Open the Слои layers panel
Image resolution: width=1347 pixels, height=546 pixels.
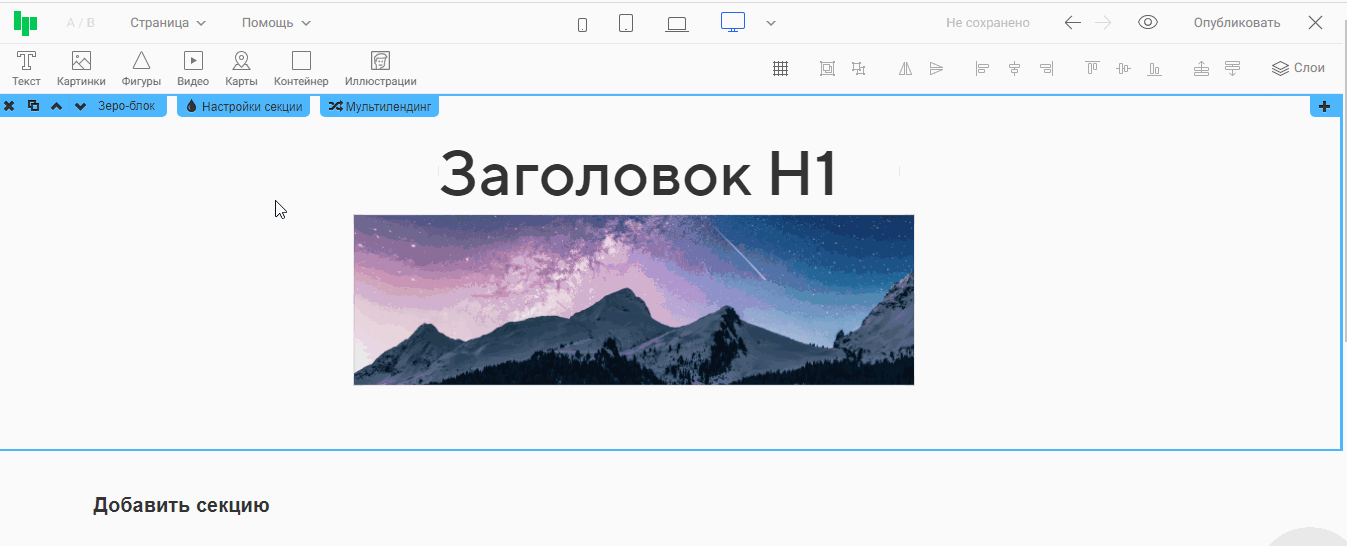click(x=1298, y=68)
